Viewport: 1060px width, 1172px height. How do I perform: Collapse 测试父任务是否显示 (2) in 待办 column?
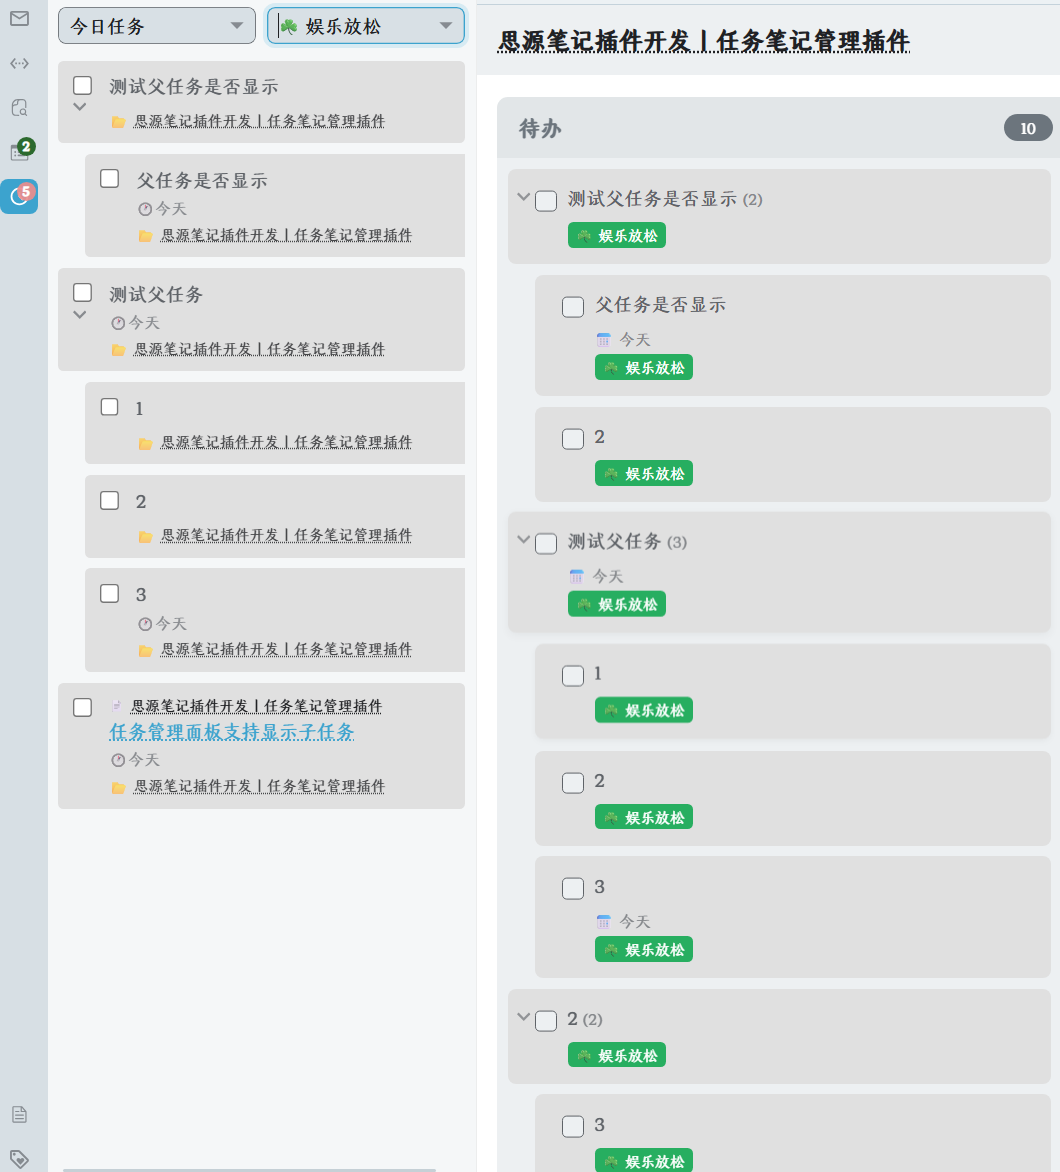[523, 197]
